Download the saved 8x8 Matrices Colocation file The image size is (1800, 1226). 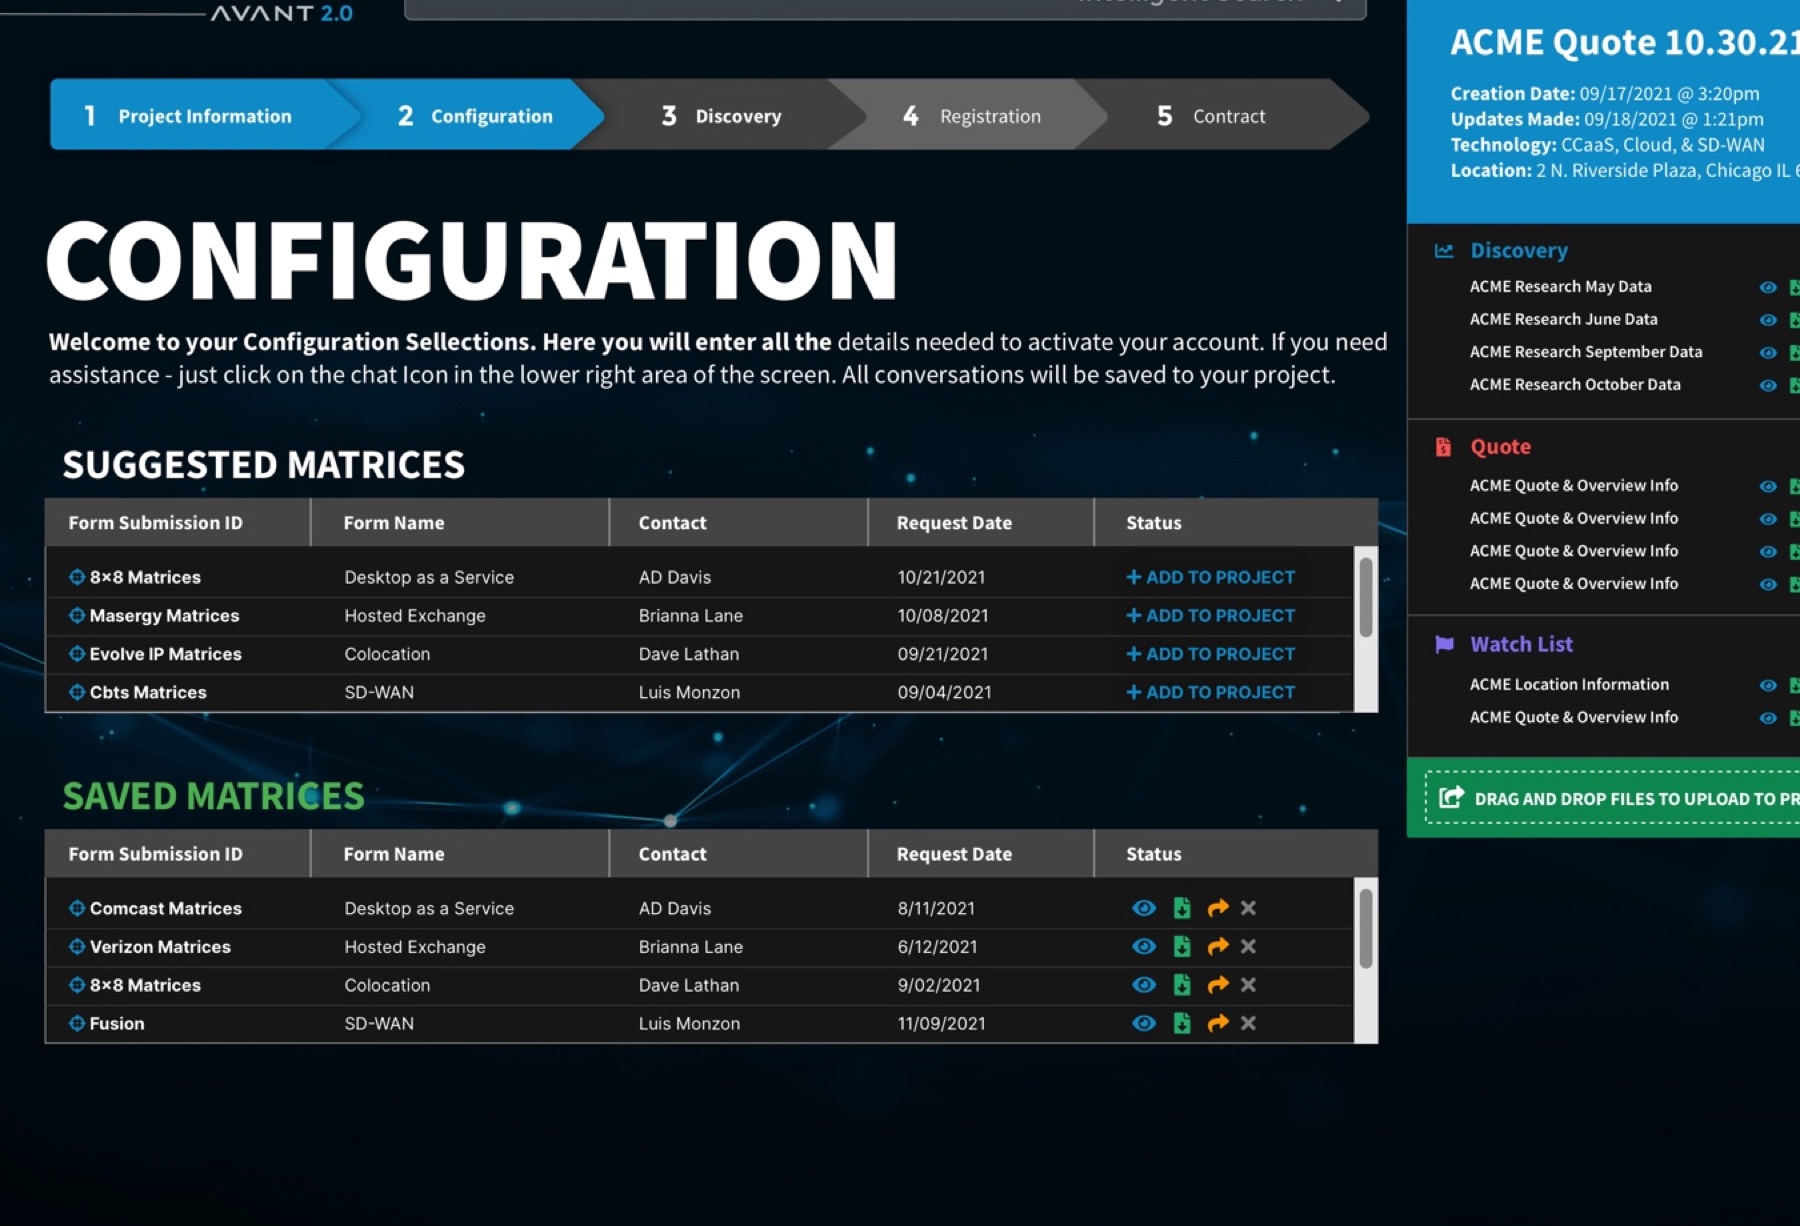pyautogui.click(x=1182, y=985)
